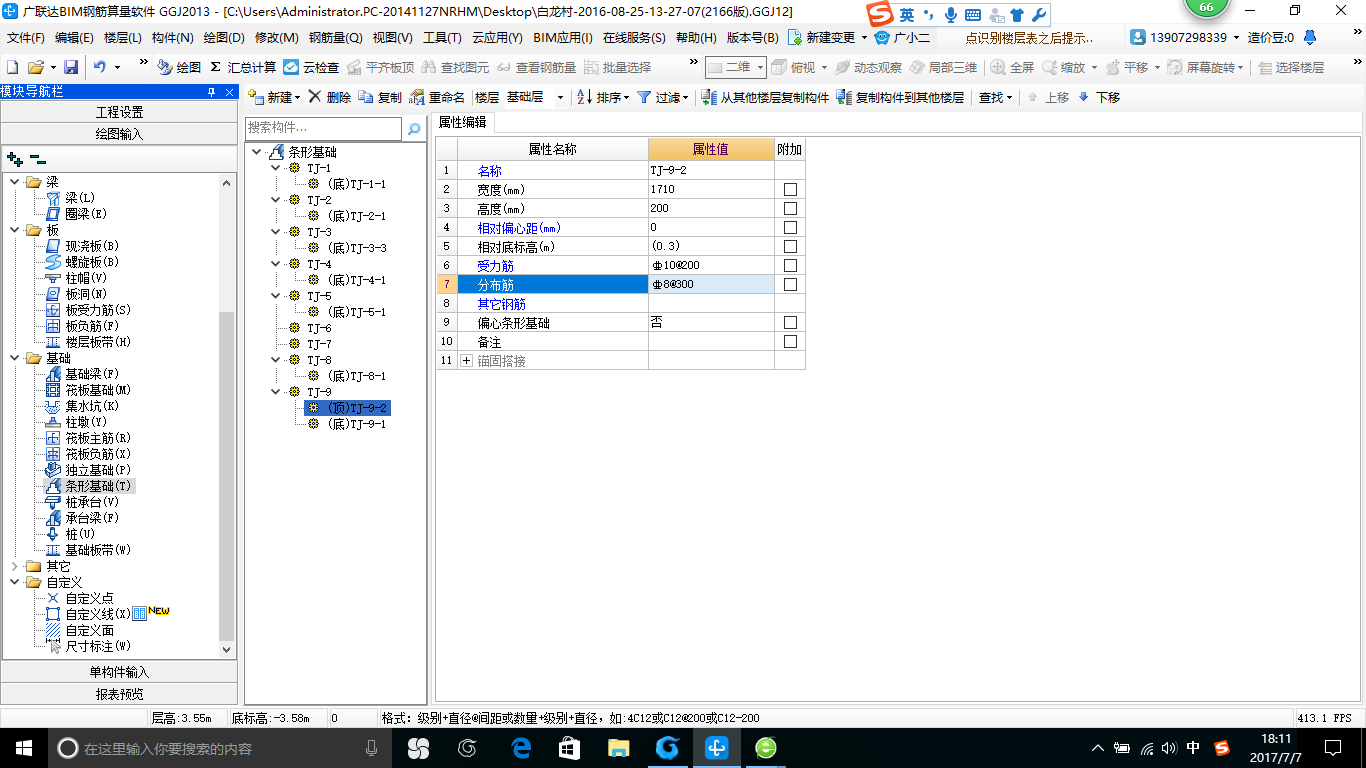Click 复制构件到其他楼层

click(900, 97)
